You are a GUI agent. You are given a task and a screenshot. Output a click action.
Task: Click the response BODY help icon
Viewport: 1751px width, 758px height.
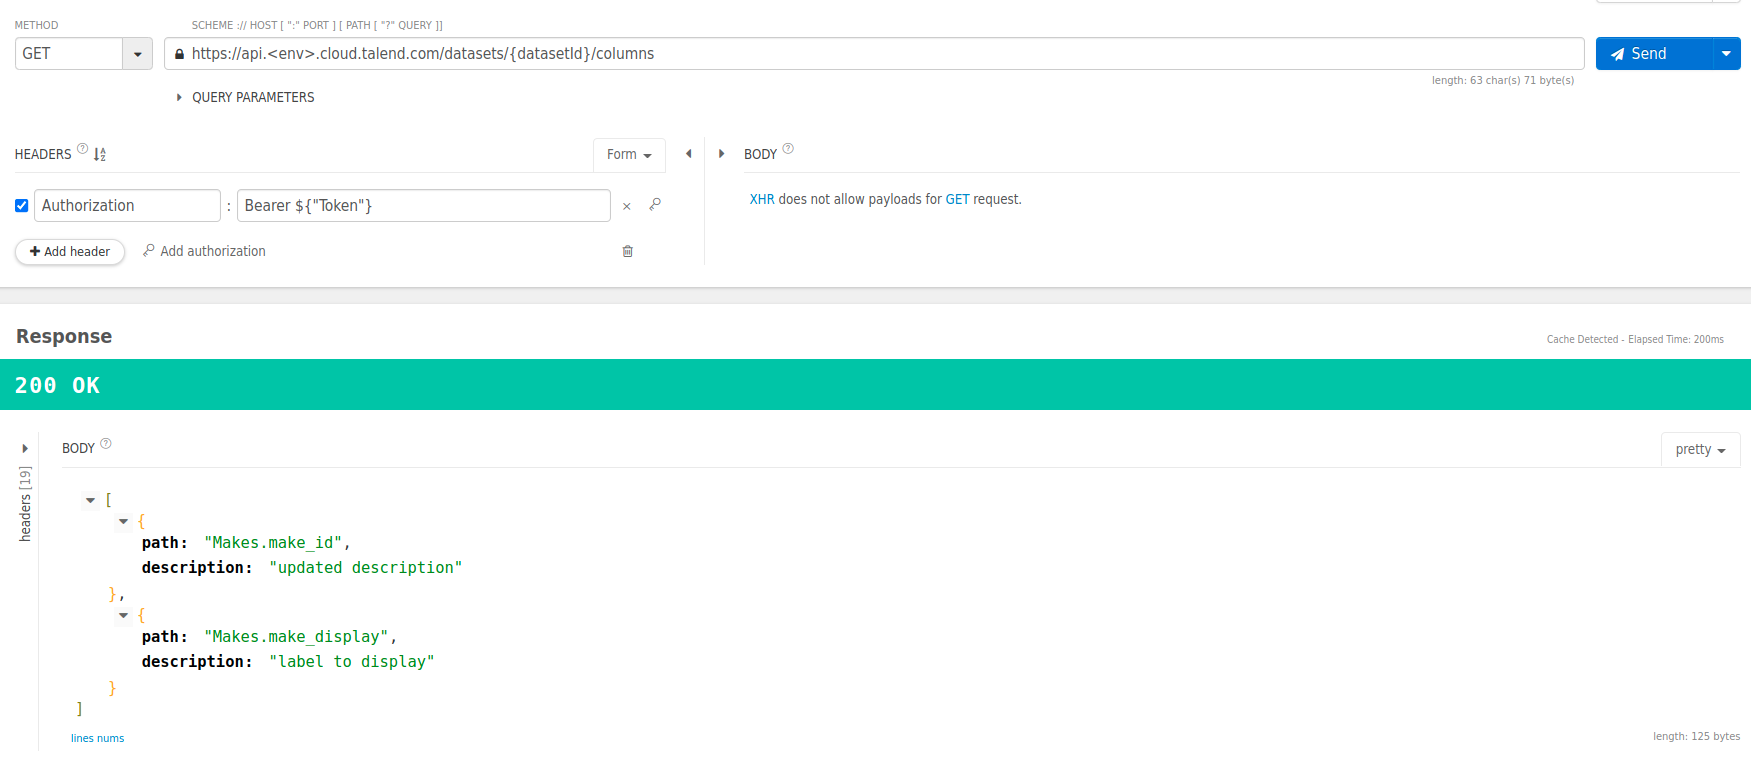pyautogui.click(x=106, y=444)
